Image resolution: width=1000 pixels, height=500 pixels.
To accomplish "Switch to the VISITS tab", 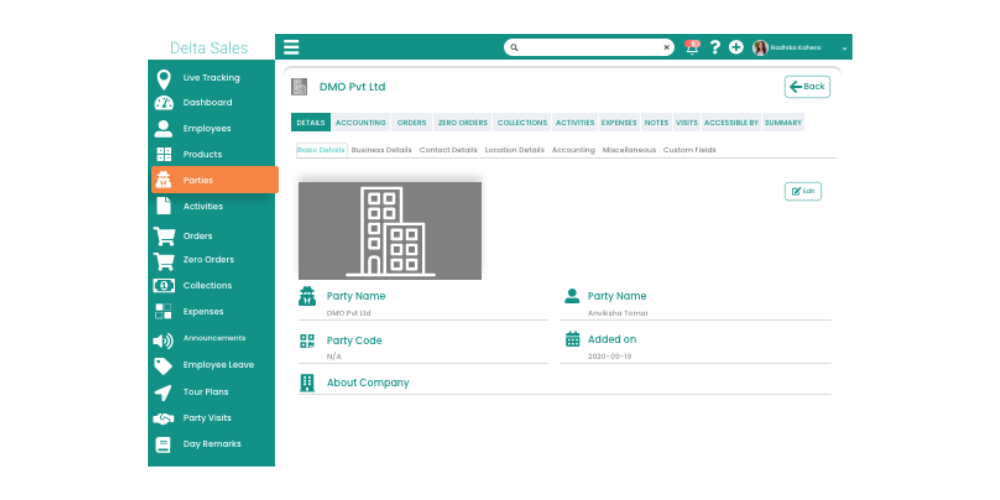I will (x=687, y=122).
